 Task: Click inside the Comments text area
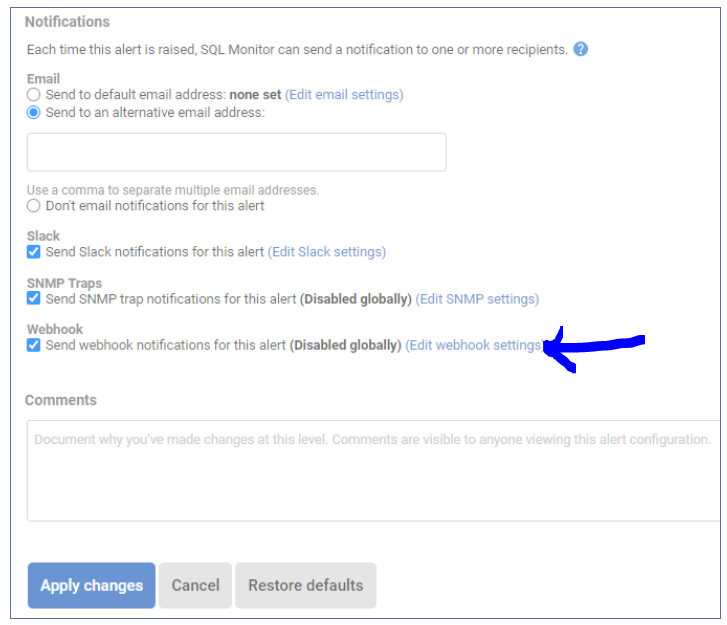372,470
